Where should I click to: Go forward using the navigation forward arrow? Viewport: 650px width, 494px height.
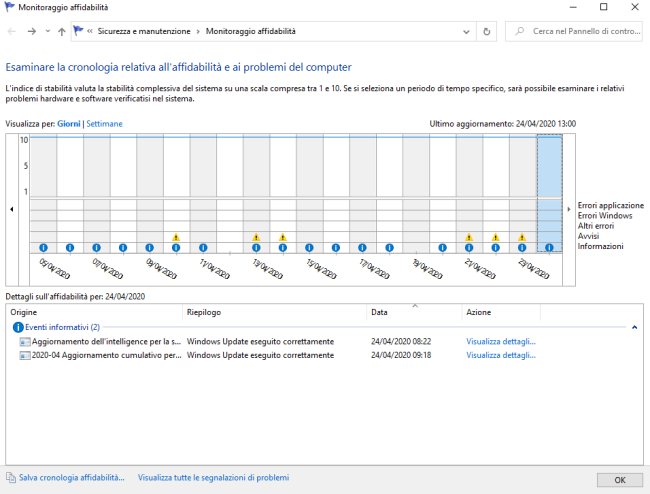[x=32, y=31]
